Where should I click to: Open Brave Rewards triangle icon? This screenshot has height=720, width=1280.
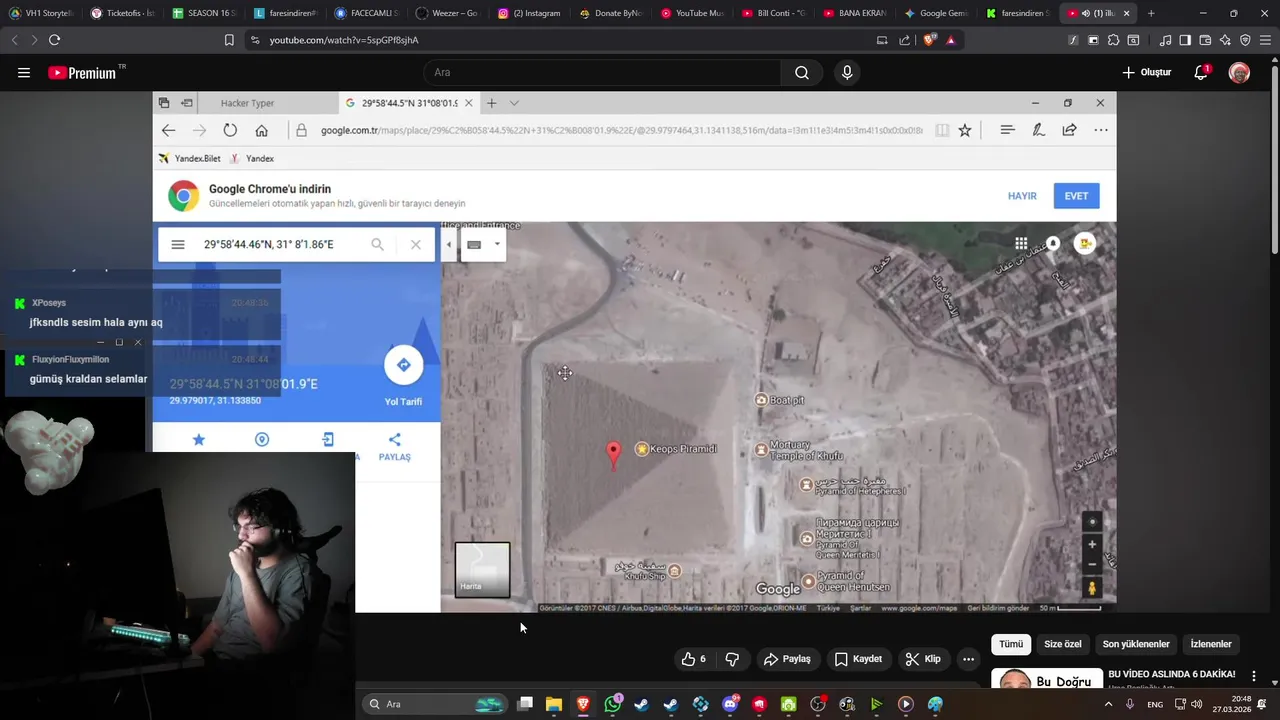[x=950, y=40]
